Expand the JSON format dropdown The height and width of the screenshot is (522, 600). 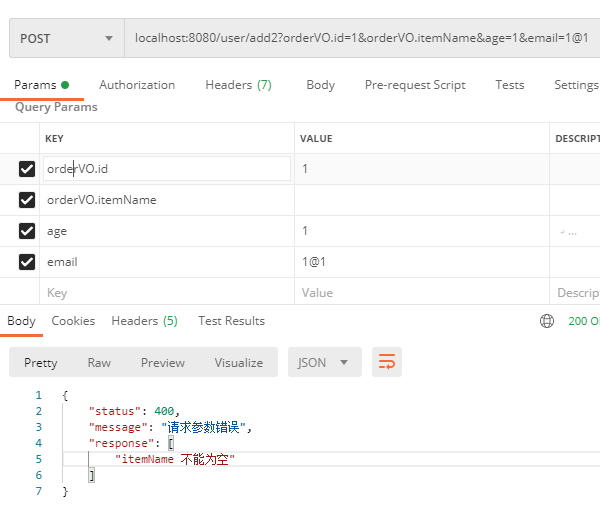(324, 362)
